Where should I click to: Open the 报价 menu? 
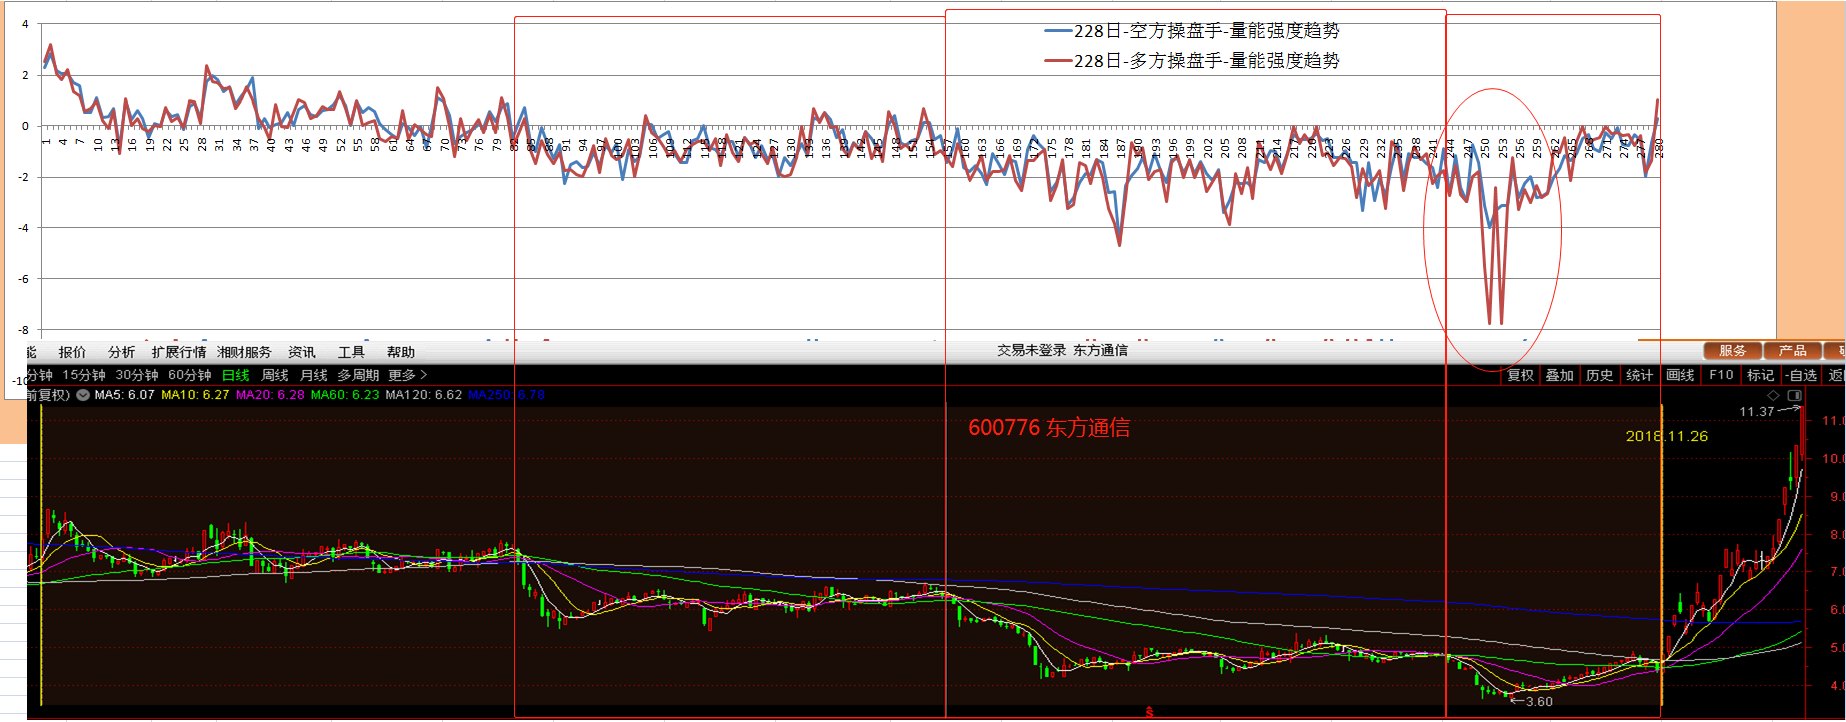coord(72,352)
